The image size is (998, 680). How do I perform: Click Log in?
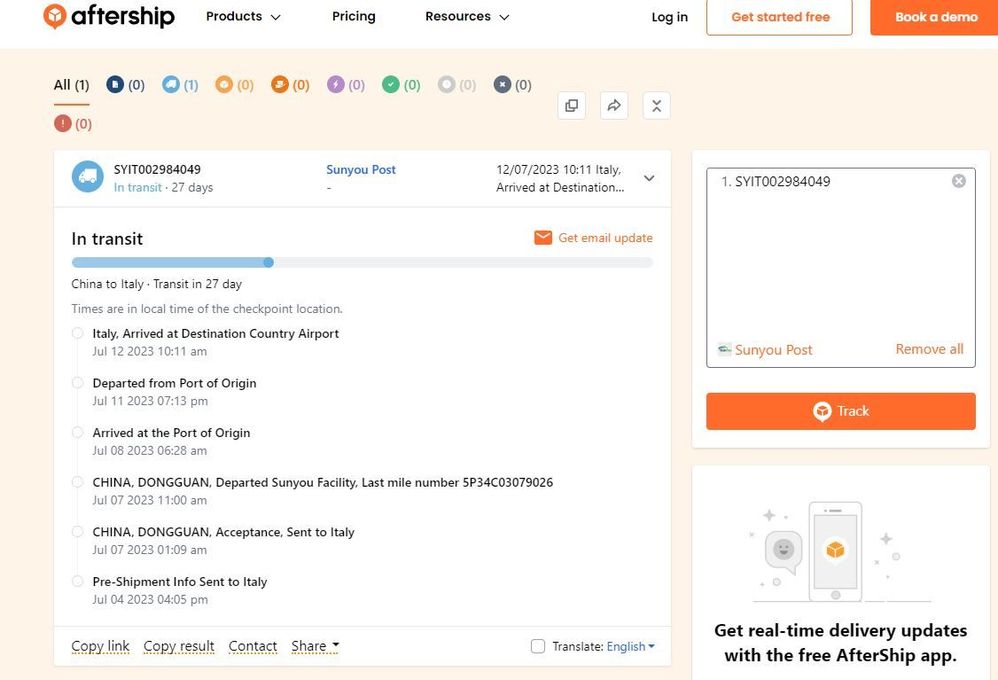670,17
